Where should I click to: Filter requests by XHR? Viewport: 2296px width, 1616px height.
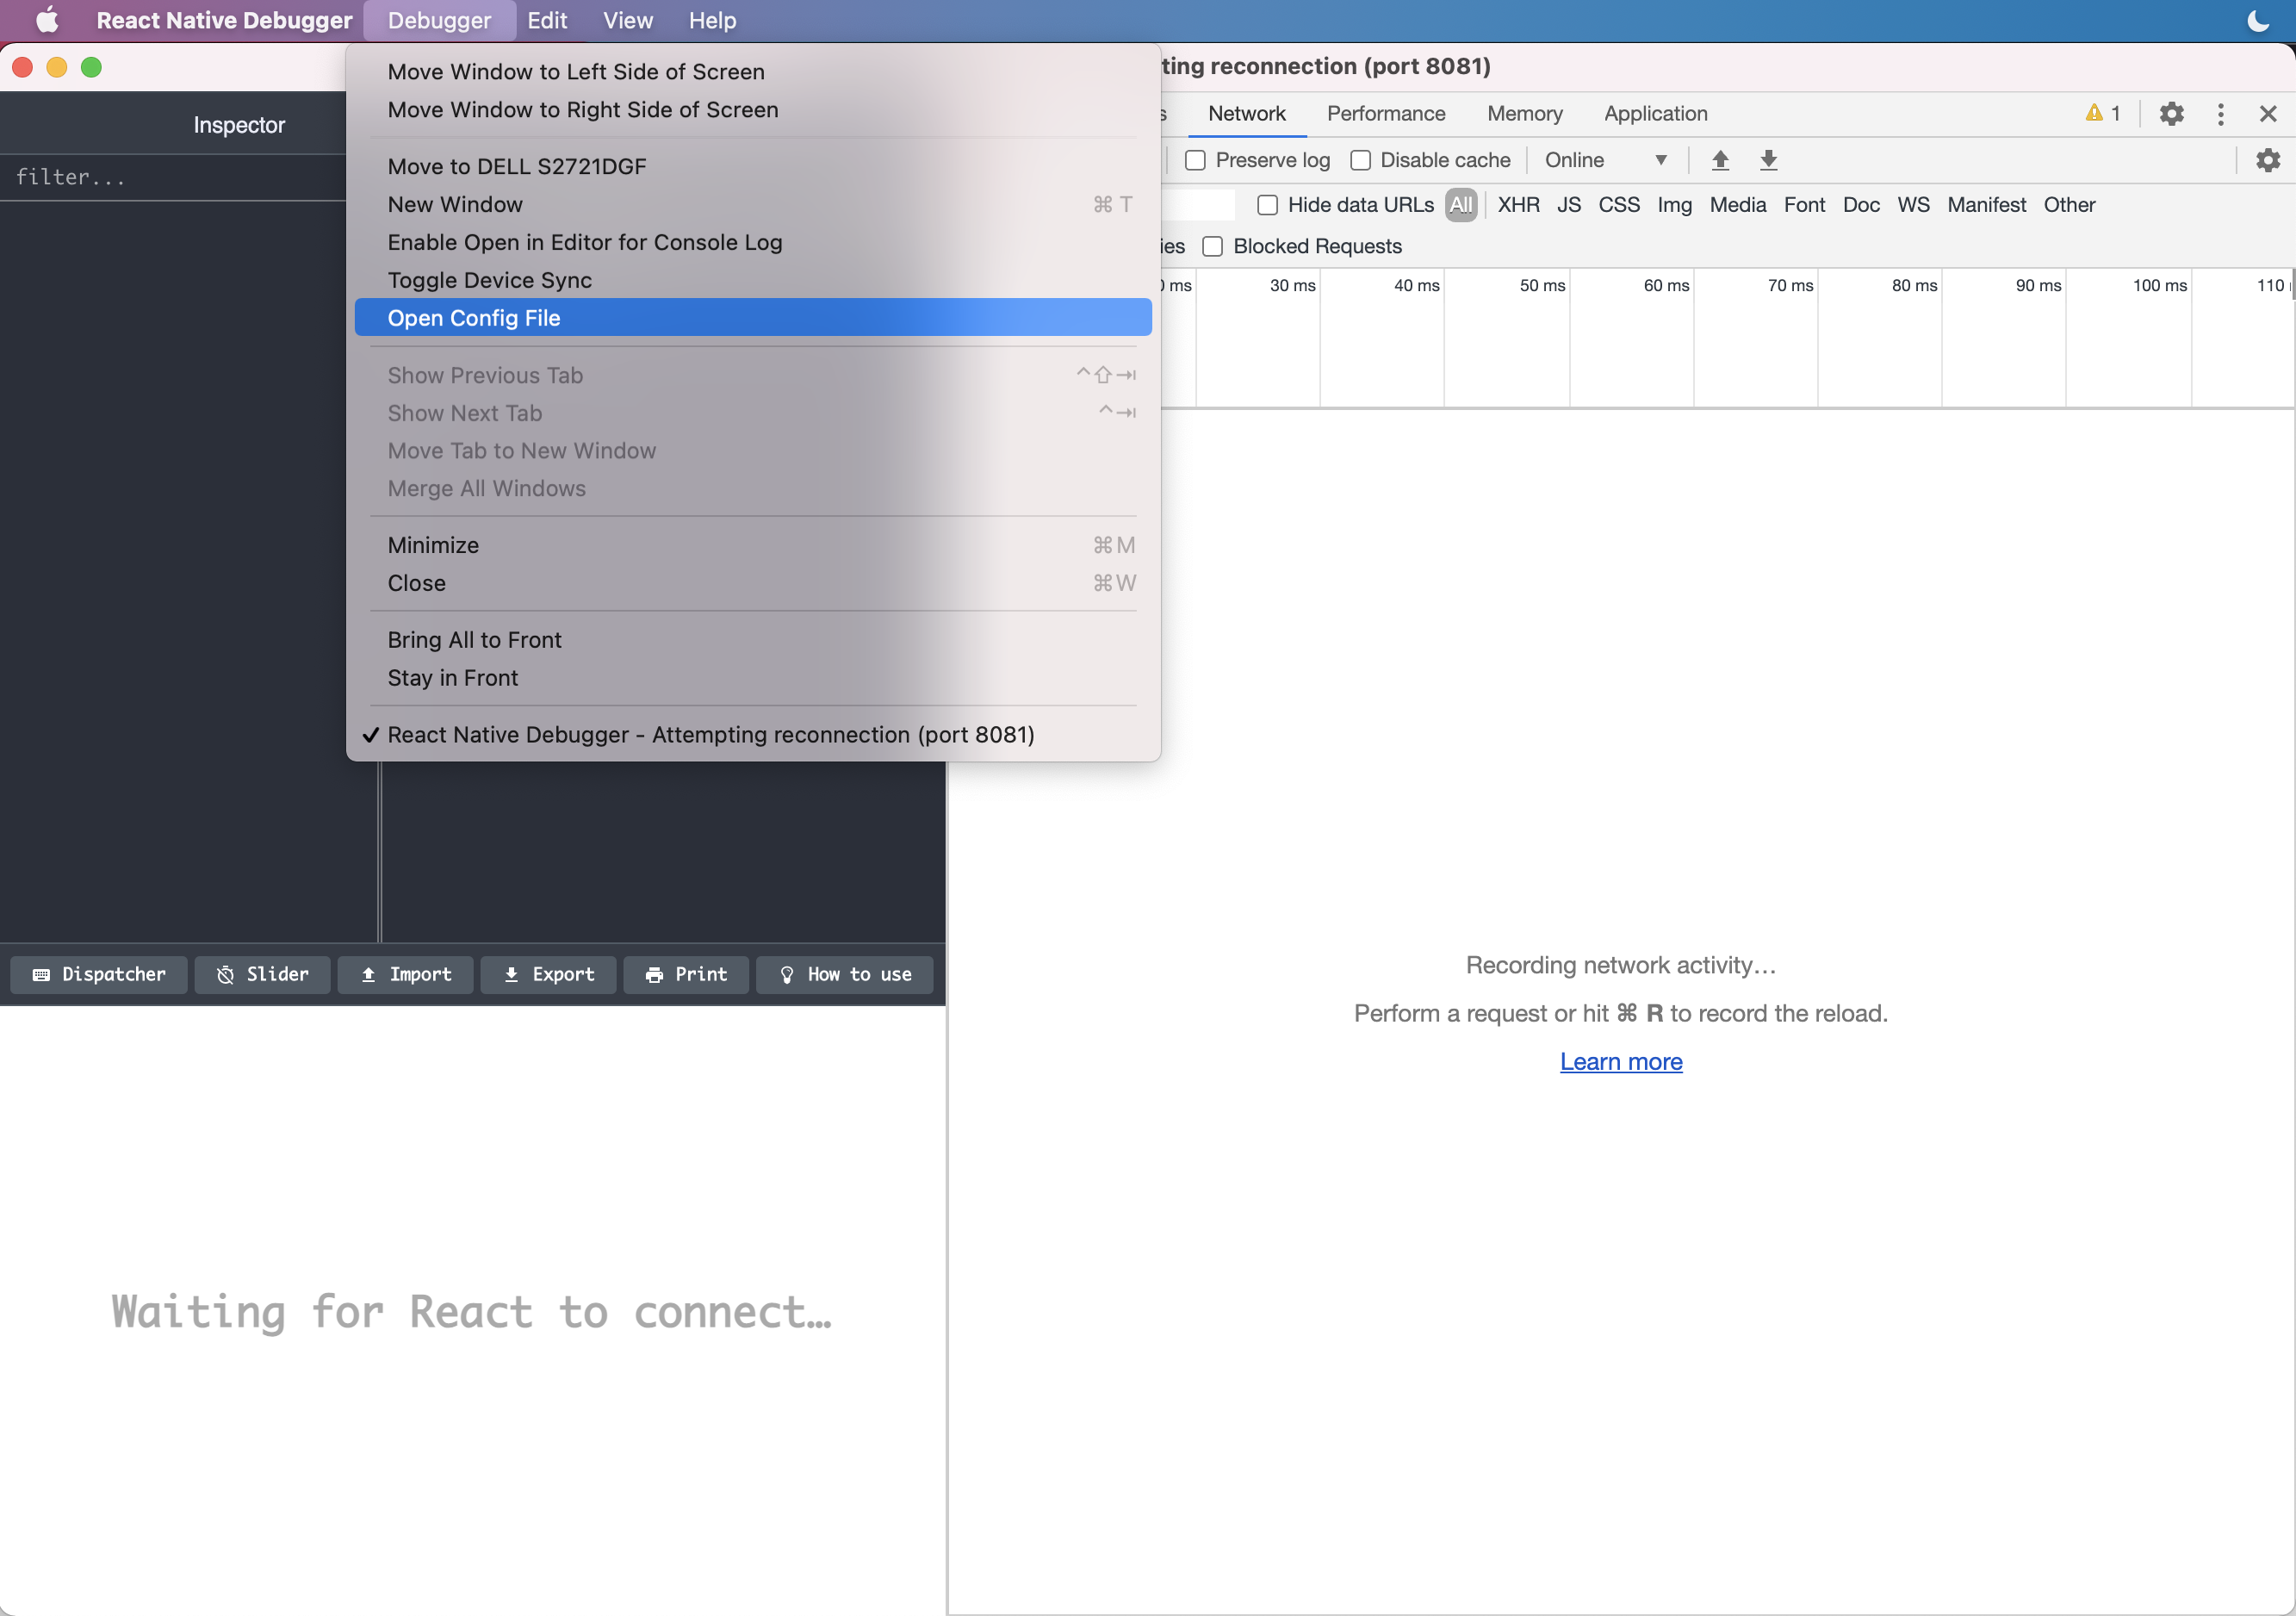(x=1518, y=205)
